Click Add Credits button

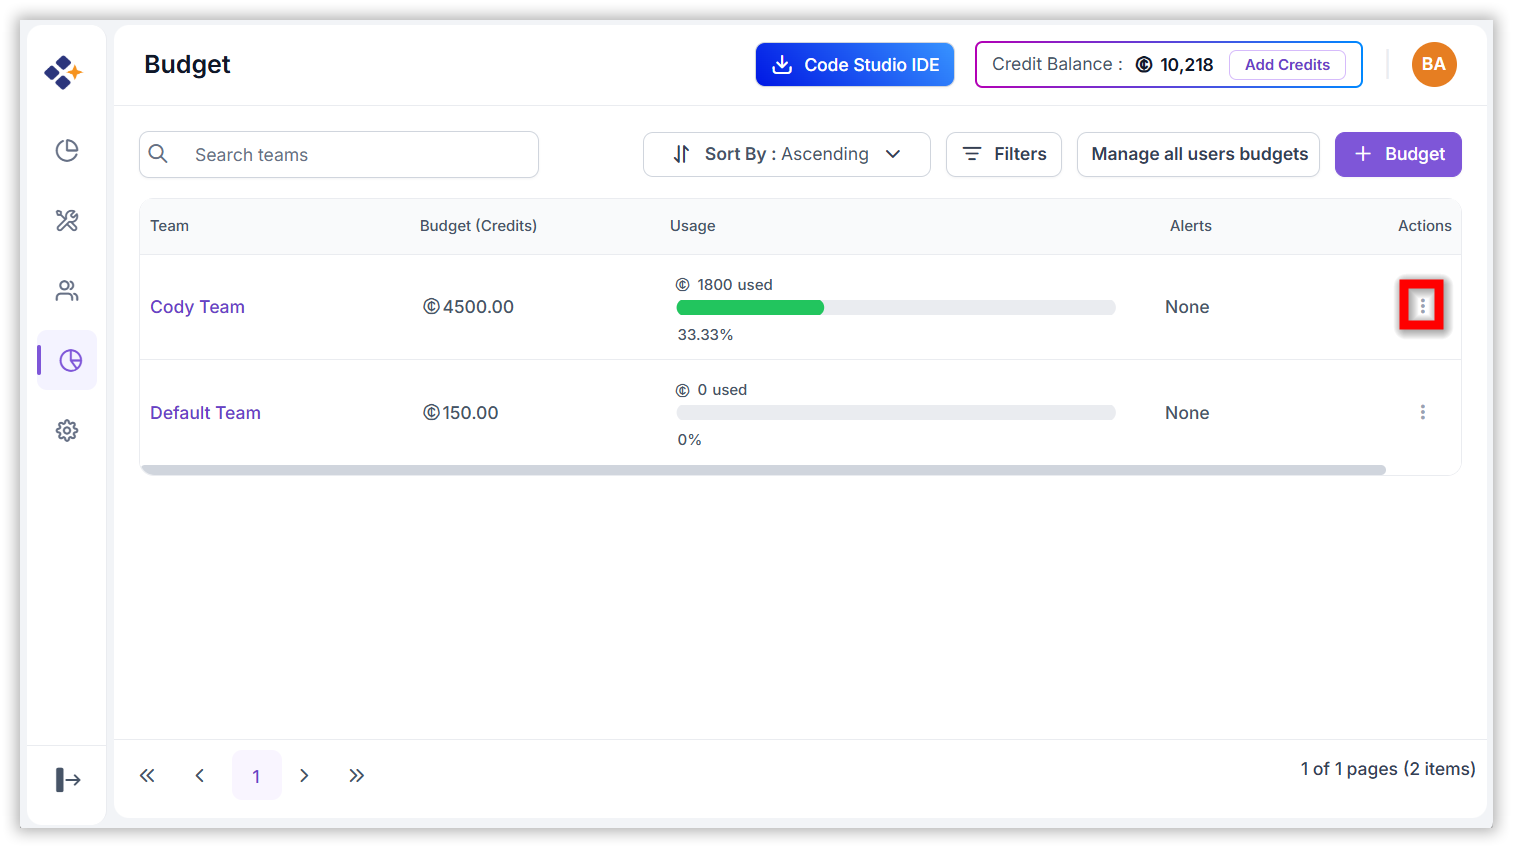point(1287,64)
